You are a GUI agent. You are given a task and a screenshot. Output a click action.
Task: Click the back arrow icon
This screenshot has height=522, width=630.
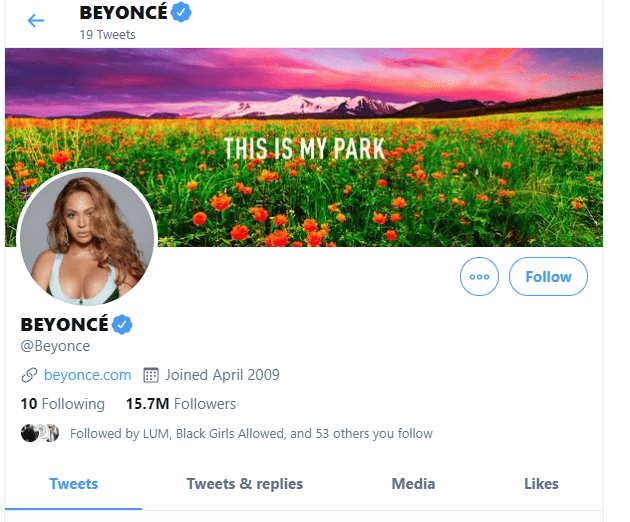(36, 20)
